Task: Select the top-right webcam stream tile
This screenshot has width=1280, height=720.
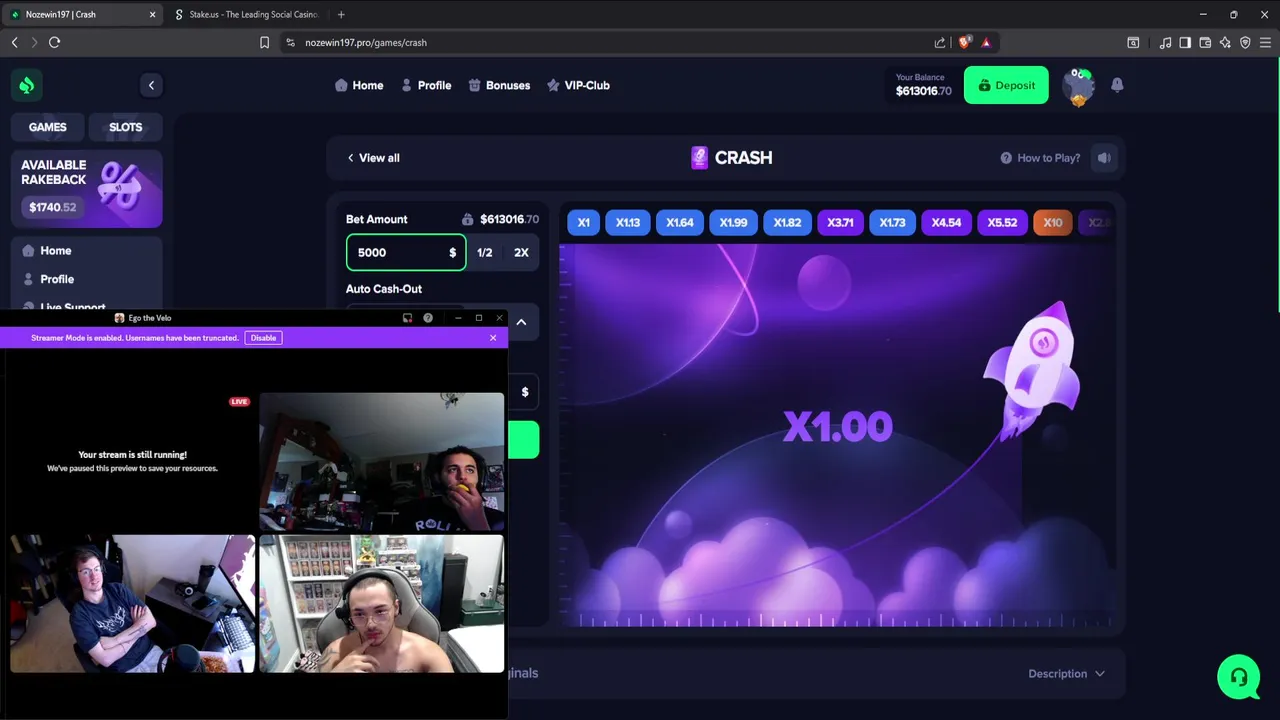Action: pos(382,461)
